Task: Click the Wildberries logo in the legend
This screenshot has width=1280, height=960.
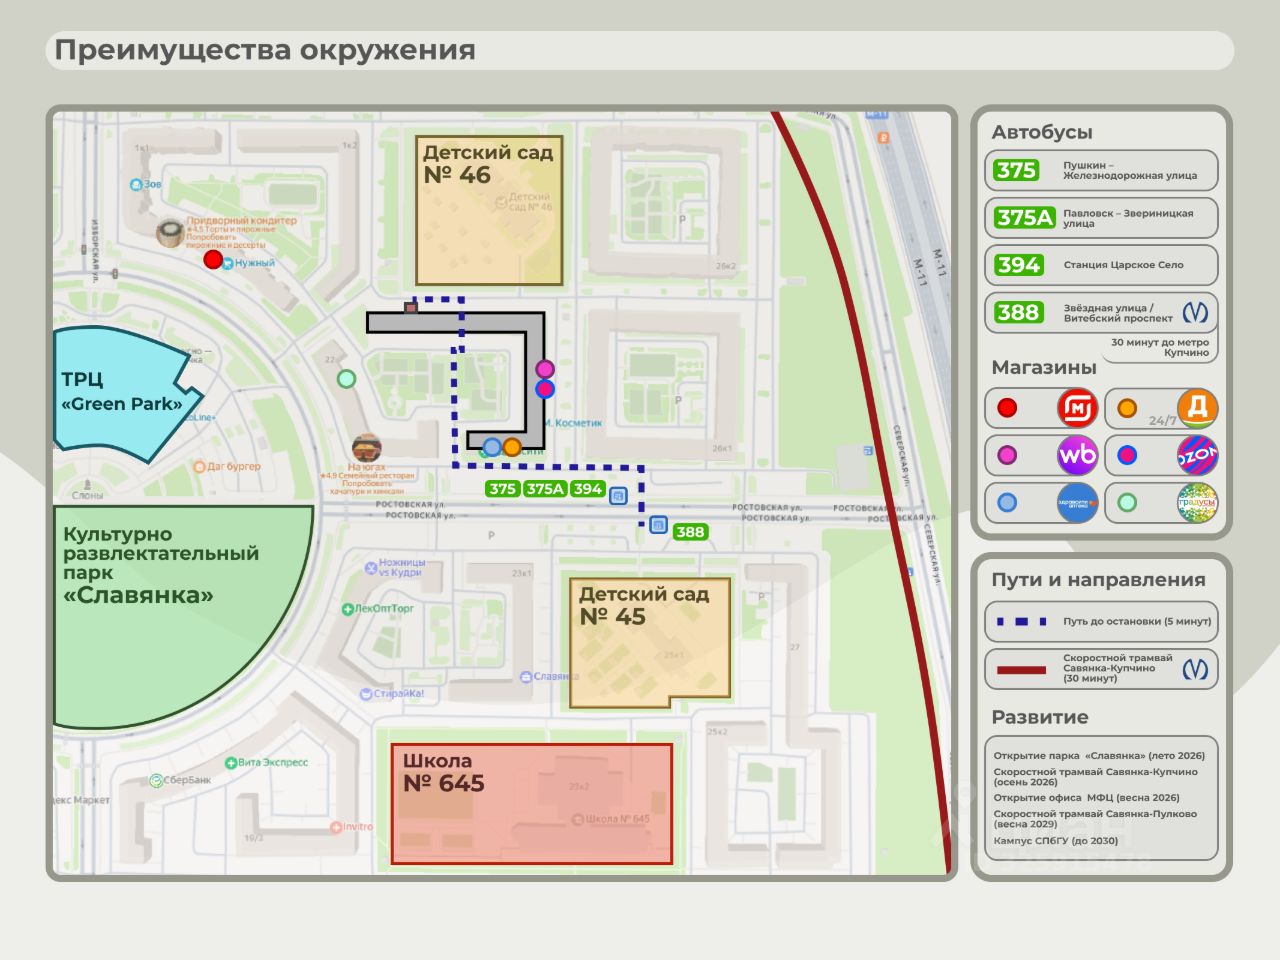Action: coord(1077,456)
